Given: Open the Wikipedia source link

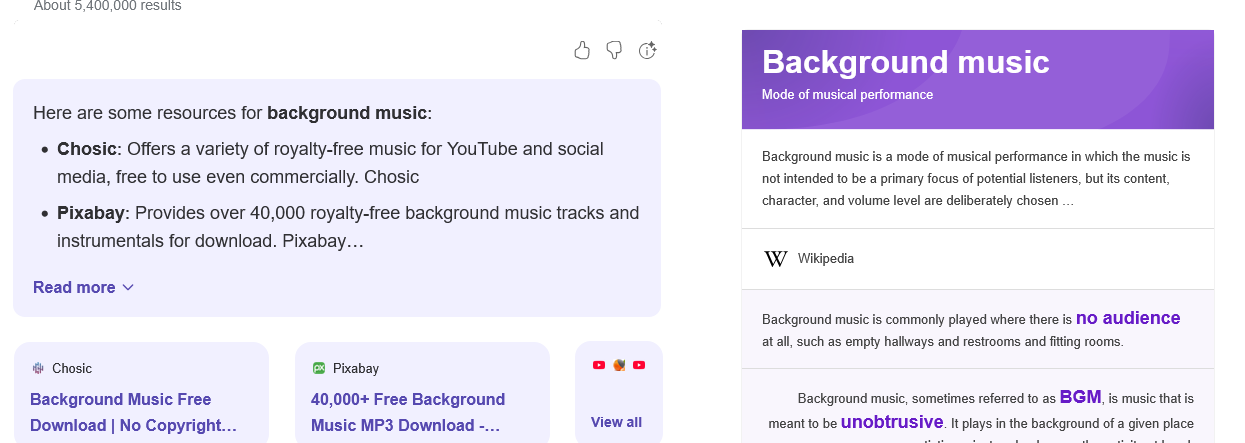Looking at the screenshot, I should coord(825,259).
